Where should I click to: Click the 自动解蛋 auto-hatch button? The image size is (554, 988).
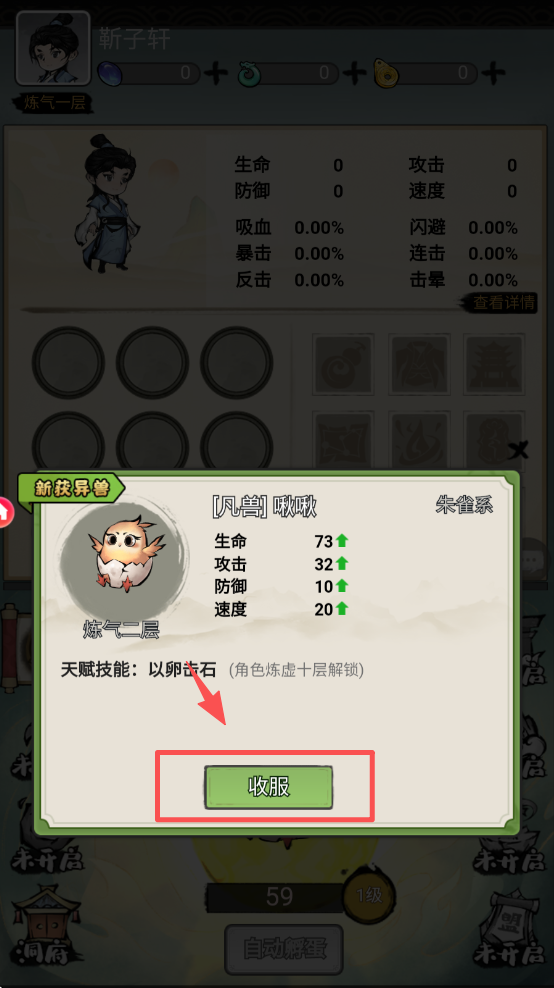284,948
